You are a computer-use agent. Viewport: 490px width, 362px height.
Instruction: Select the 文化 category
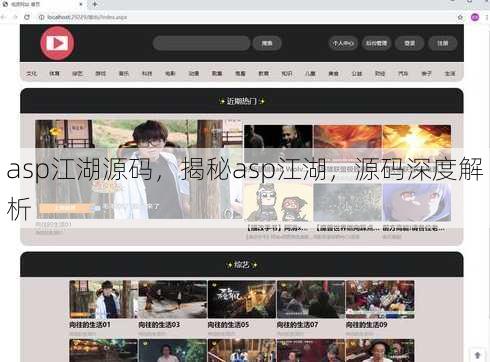tap(31, 73)
